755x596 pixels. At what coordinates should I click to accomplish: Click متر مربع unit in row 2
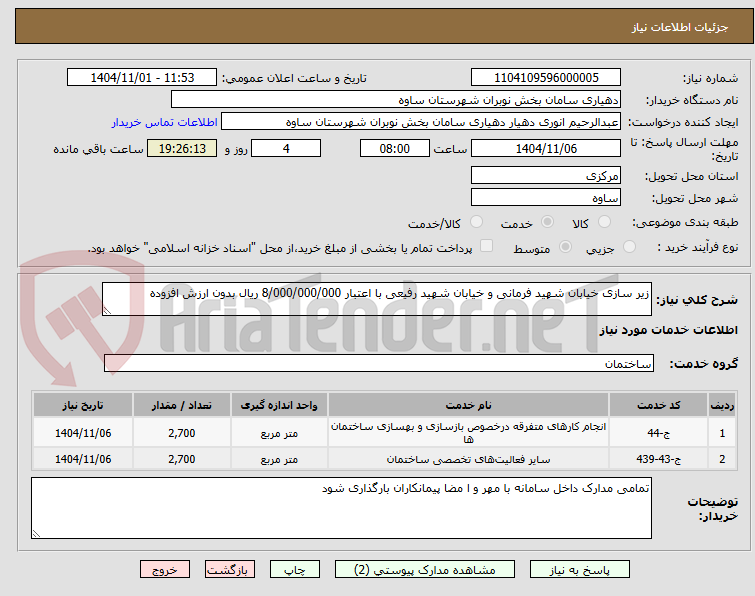tap(279, 459)
